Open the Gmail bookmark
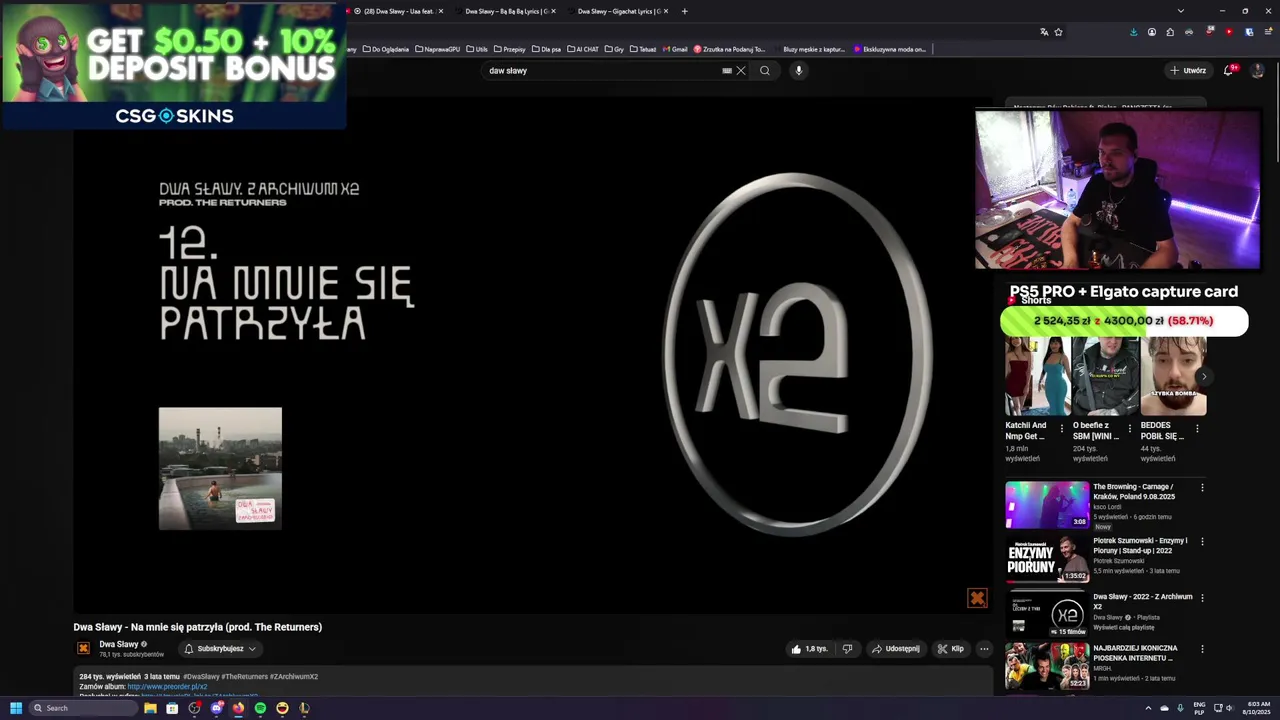Image resolution: width=1280 pixels, height=720 pixels. (674, 49)
